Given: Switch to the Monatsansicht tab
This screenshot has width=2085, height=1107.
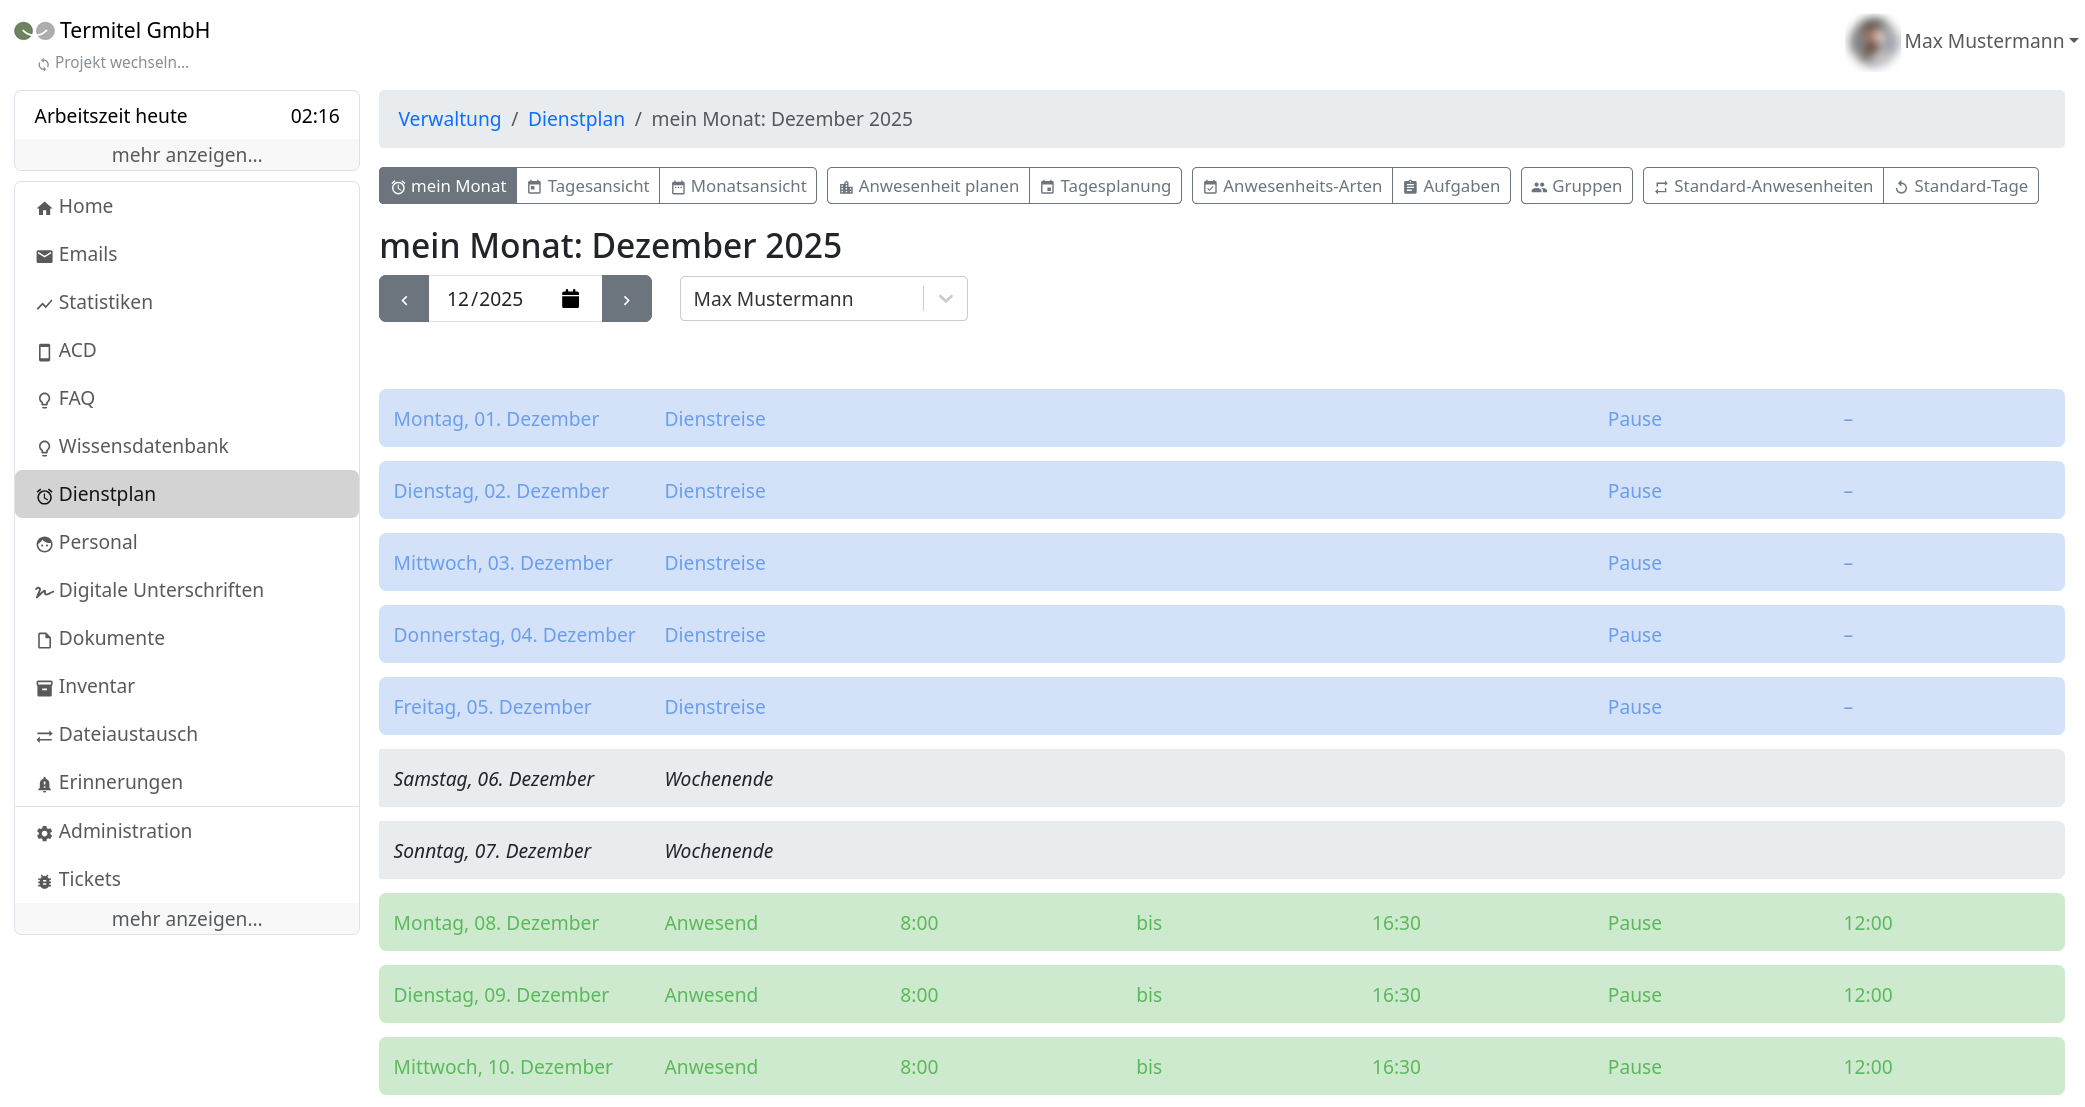Looking at the screenshot, I should 738,186.
